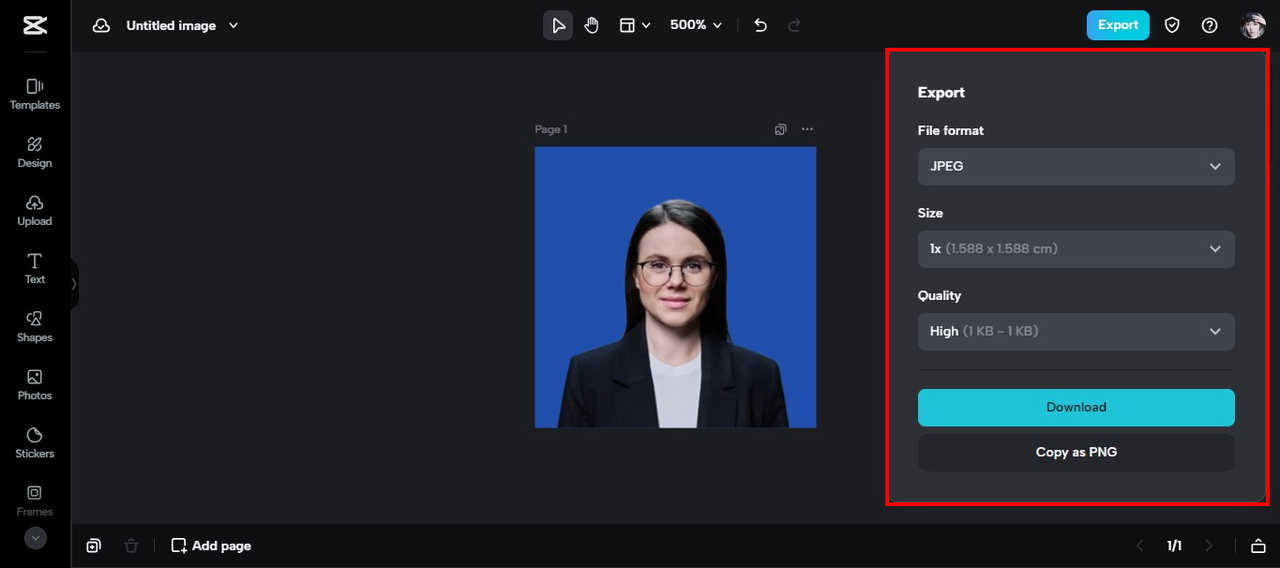Click the Page 1 label
The width and height of the screenshot is (1280, 568).
[x=551, y=129]
